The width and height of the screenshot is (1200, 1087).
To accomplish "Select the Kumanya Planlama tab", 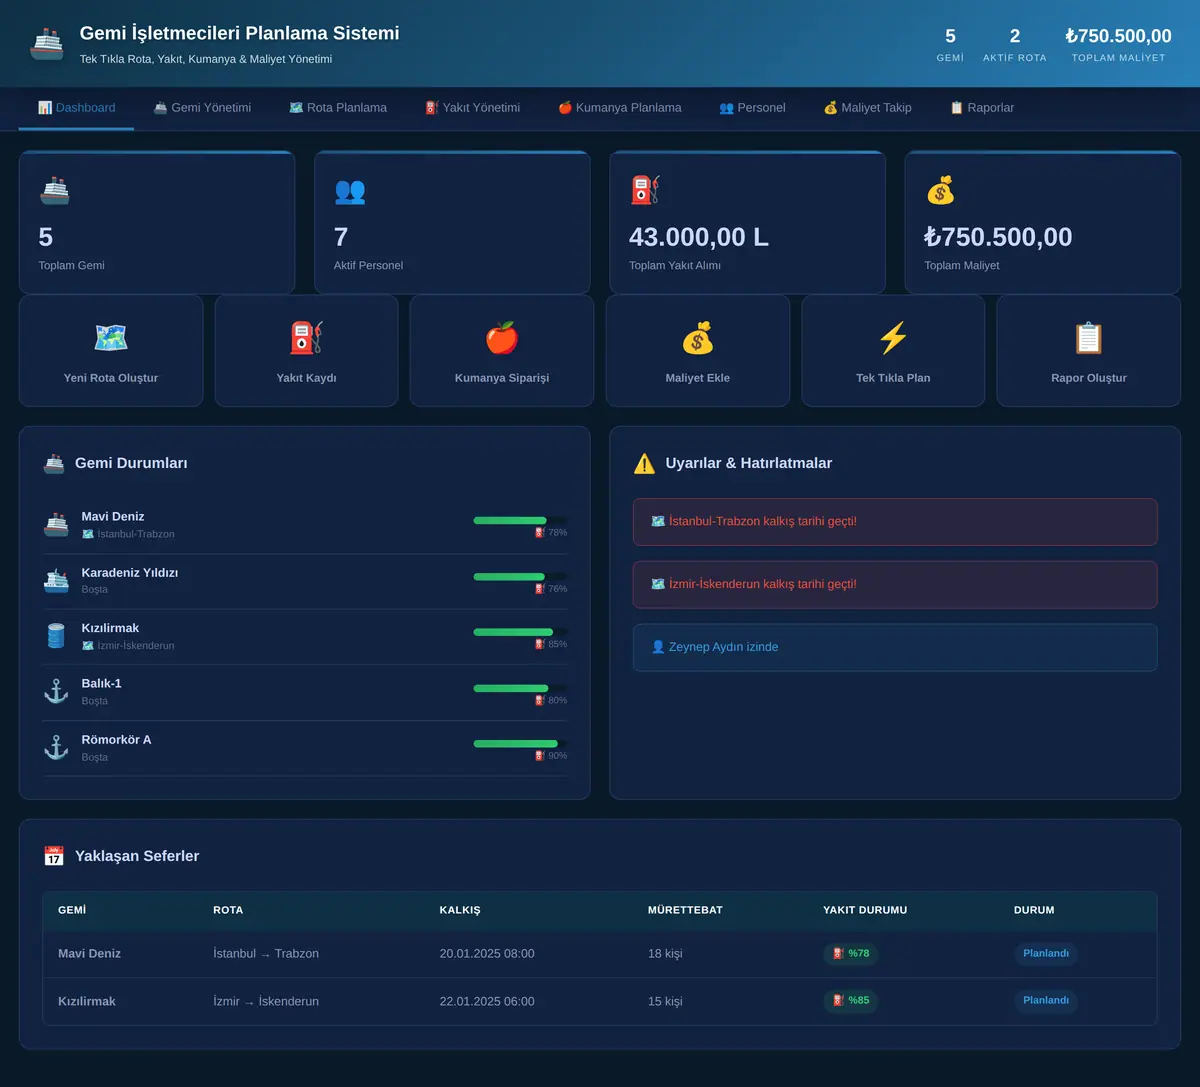I will (620, 108).
